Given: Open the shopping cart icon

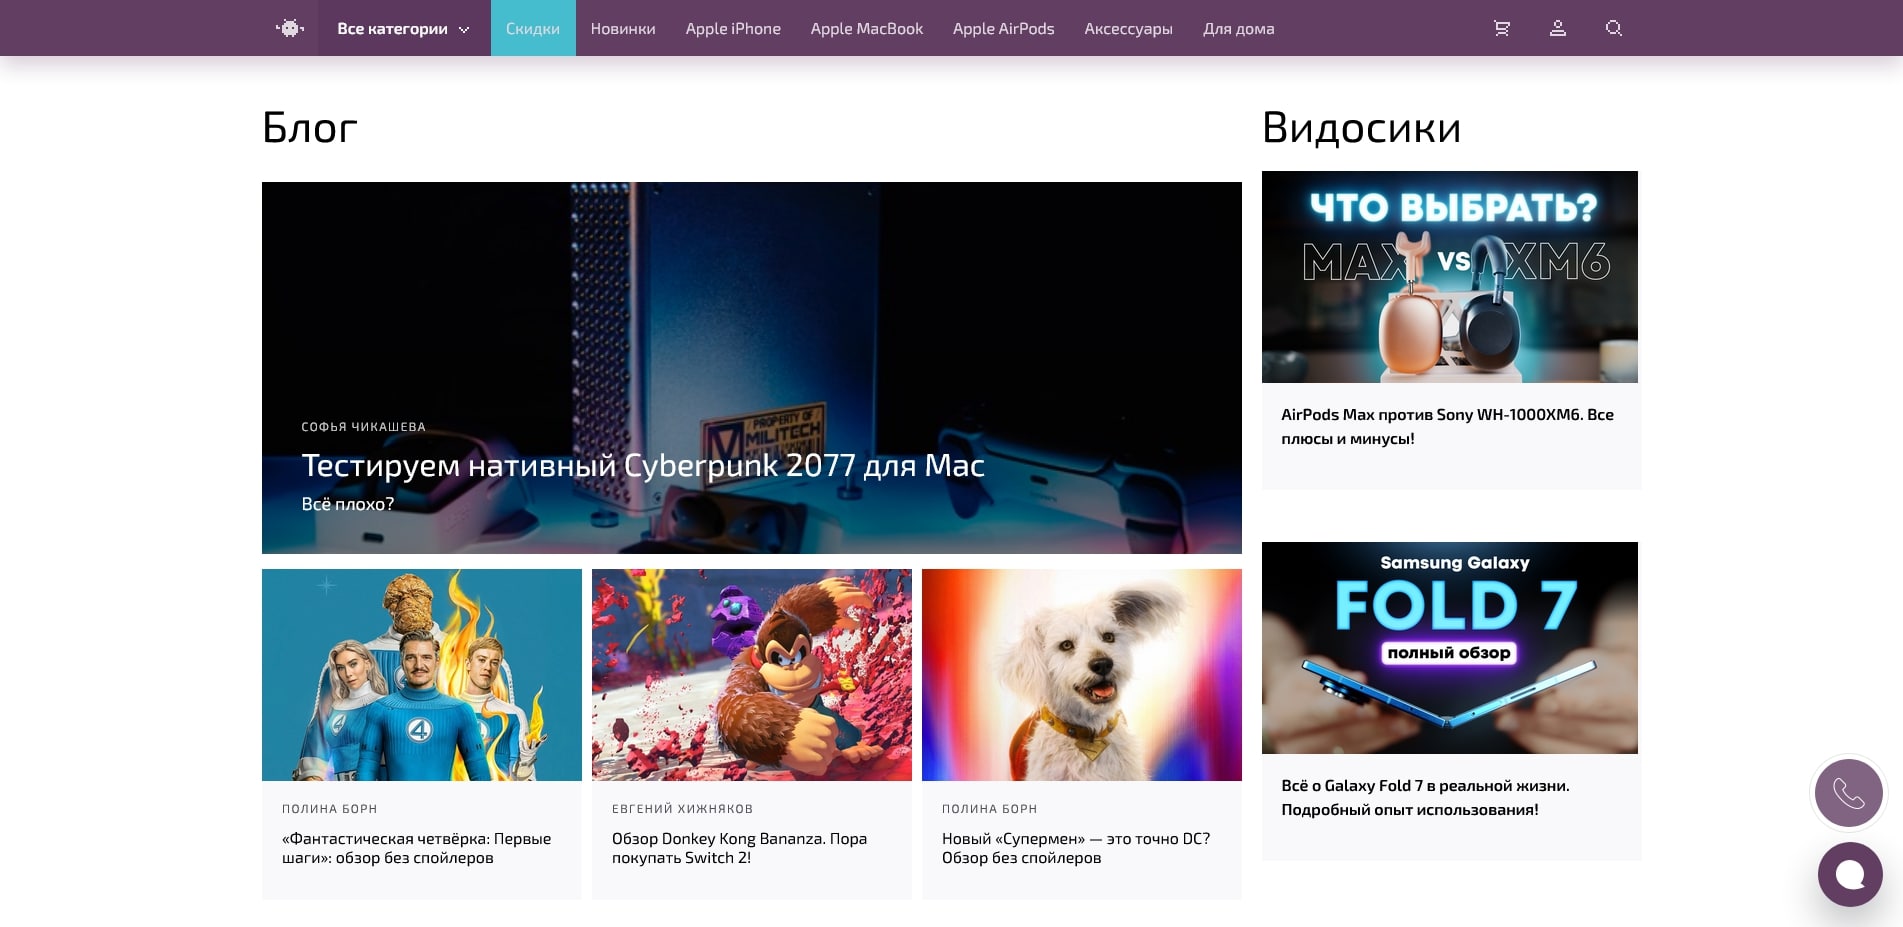Looking at the screenshot, I should click(x=1501, y=28).
